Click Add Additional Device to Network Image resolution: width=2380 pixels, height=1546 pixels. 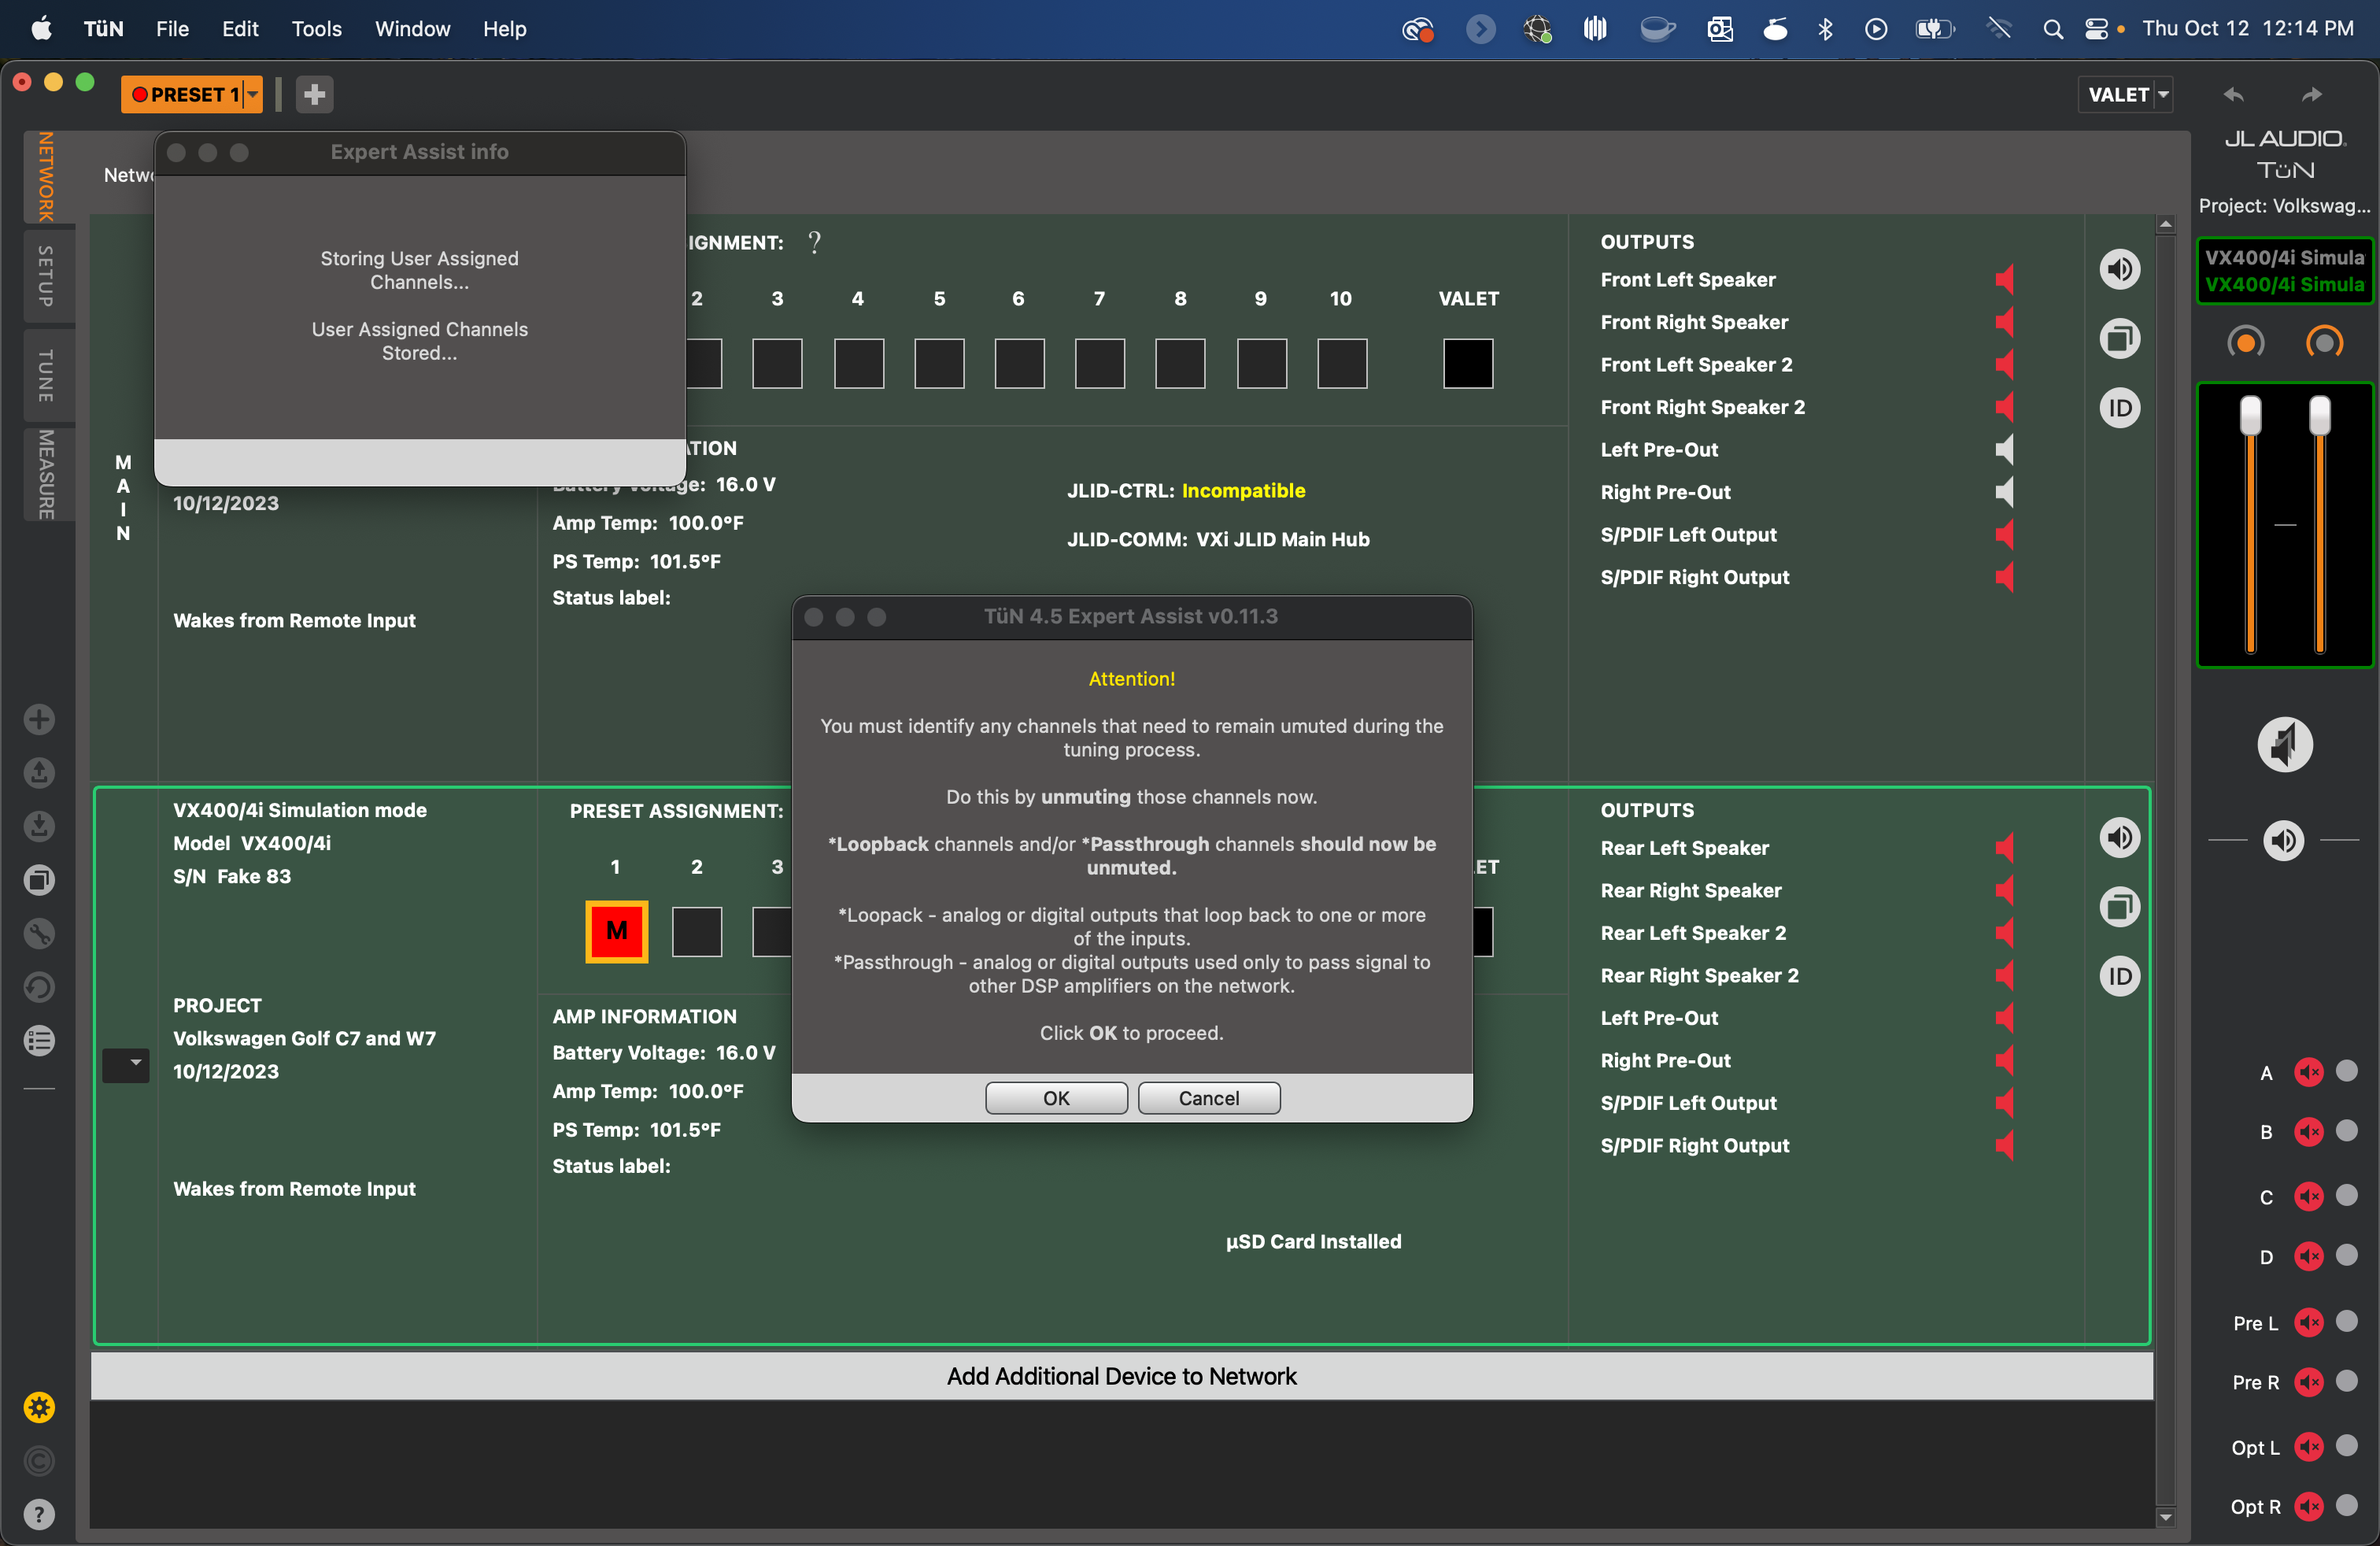point(1121,1376)
